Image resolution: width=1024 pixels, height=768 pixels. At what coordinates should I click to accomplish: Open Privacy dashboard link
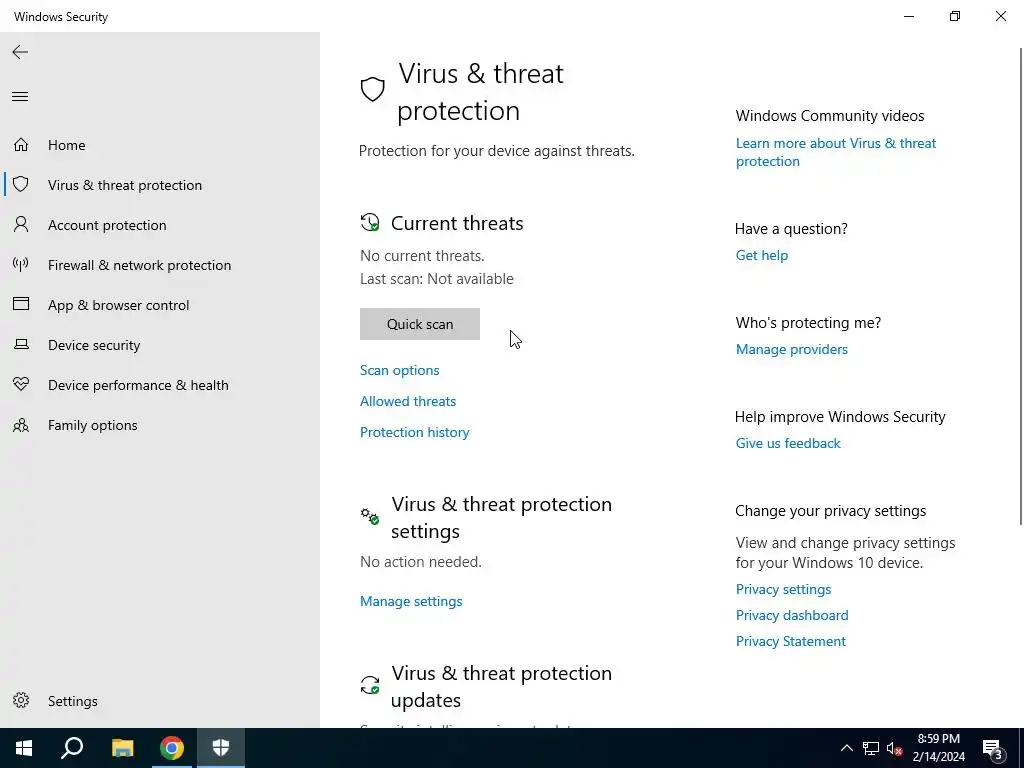(x=792, y=615)
